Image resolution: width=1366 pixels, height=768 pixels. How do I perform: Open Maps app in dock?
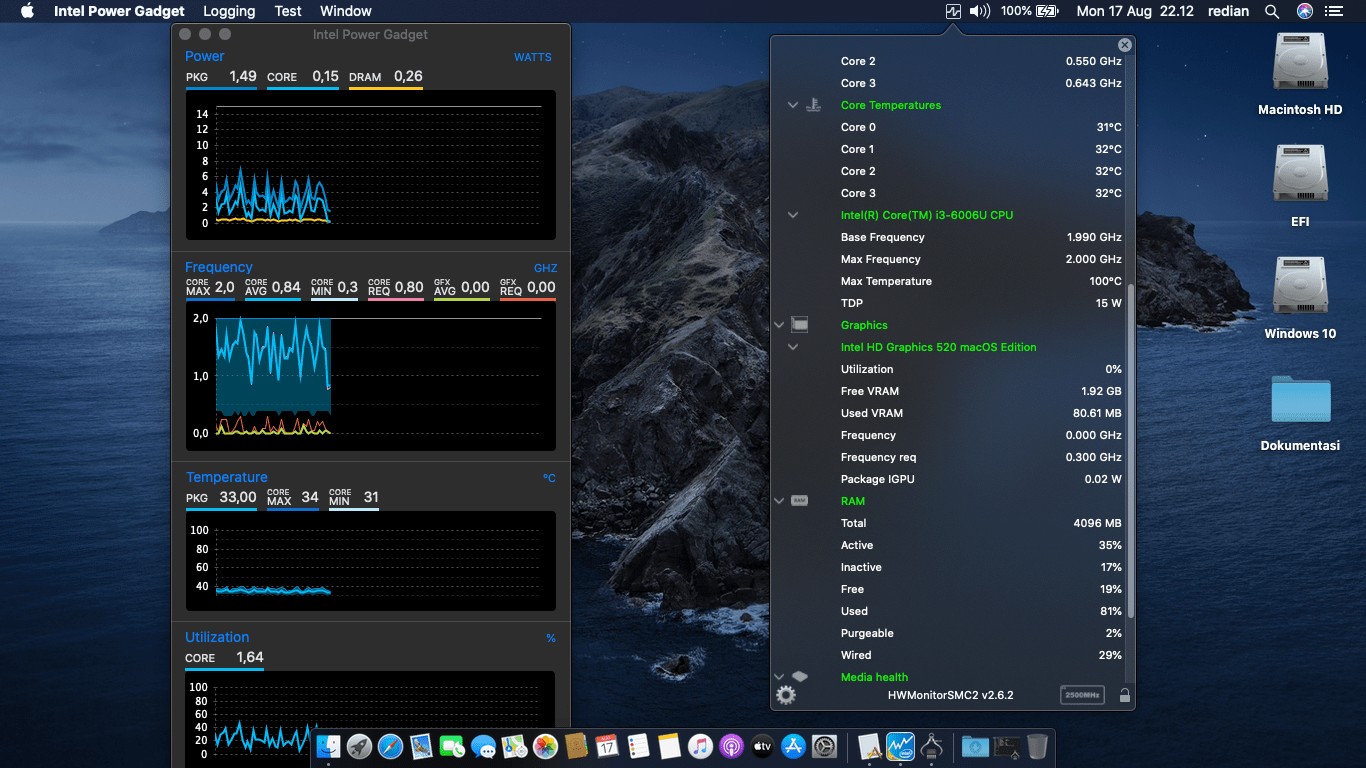(x=515, y=746)
